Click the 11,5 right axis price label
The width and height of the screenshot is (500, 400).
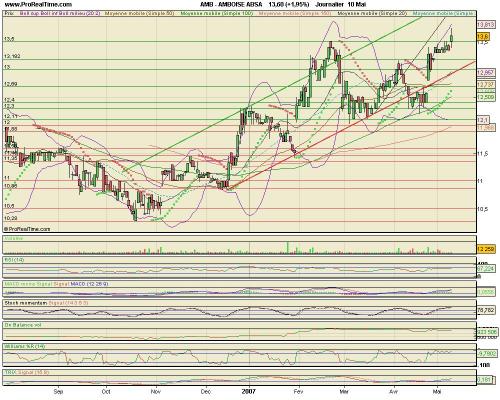[x=483, y=154]
